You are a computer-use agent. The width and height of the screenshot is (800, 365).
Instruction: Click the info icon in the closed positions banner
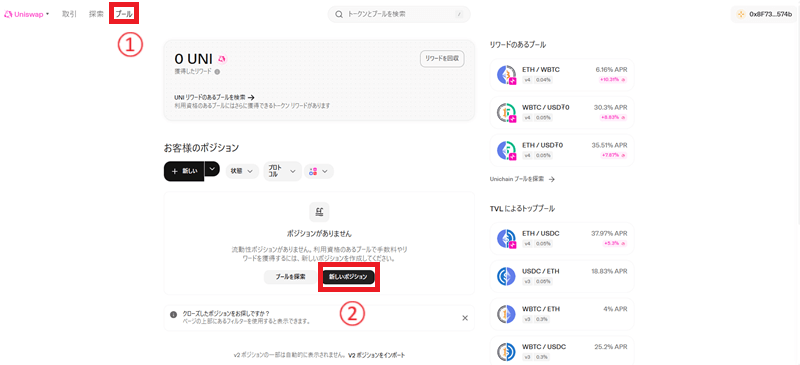click(x=173, y=314)
